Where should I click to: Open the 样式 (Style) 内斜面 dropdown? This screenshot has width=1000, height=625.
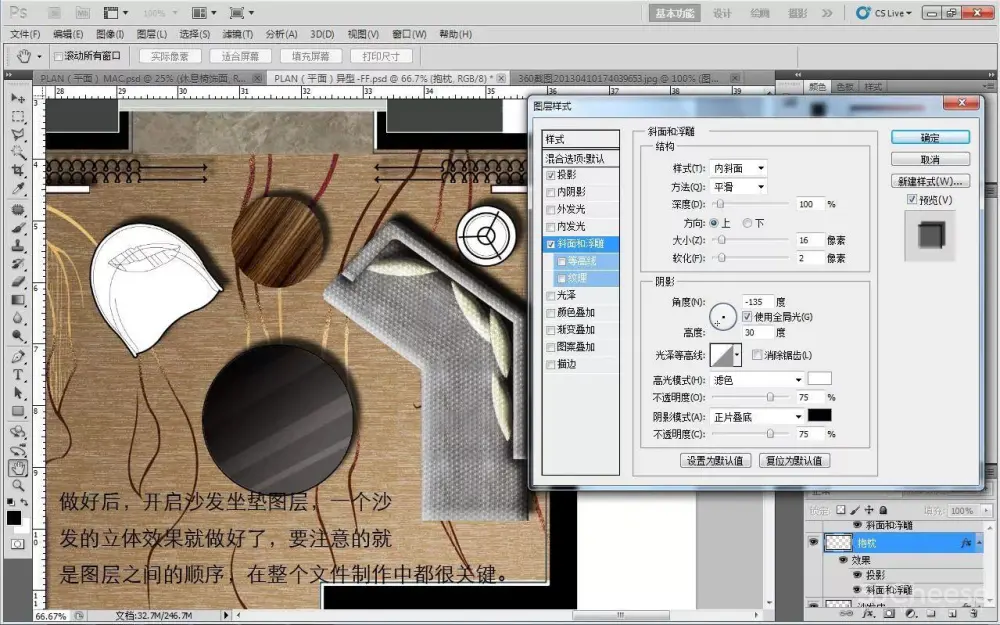pyautogui.click(x=738, y=168)
